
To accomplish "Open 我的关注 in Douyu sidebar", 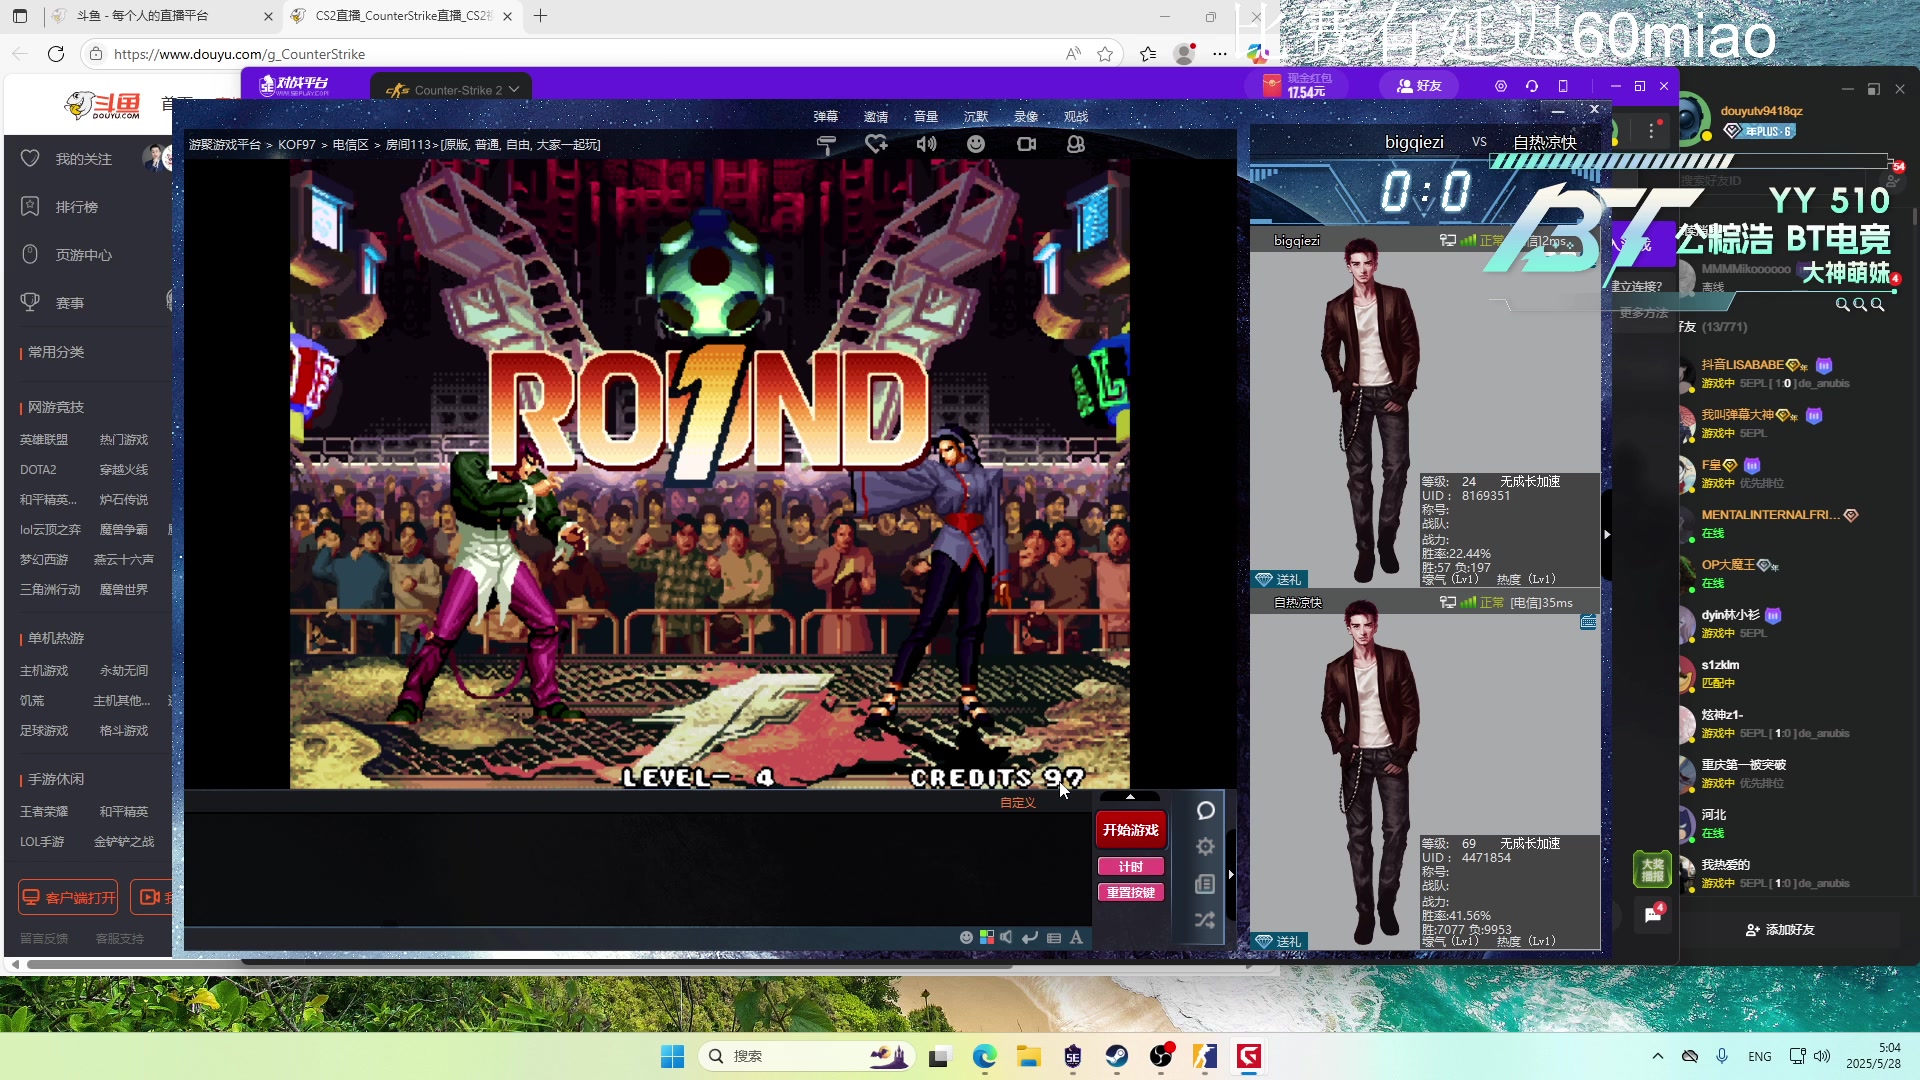I will pos(84,160).
